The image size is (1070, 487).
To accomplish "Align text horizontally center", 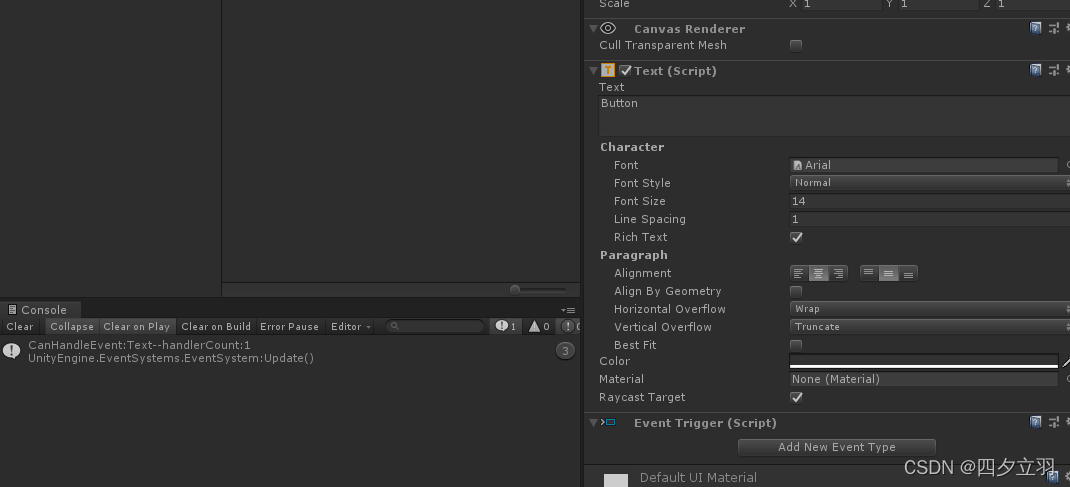I will (818, 274).
